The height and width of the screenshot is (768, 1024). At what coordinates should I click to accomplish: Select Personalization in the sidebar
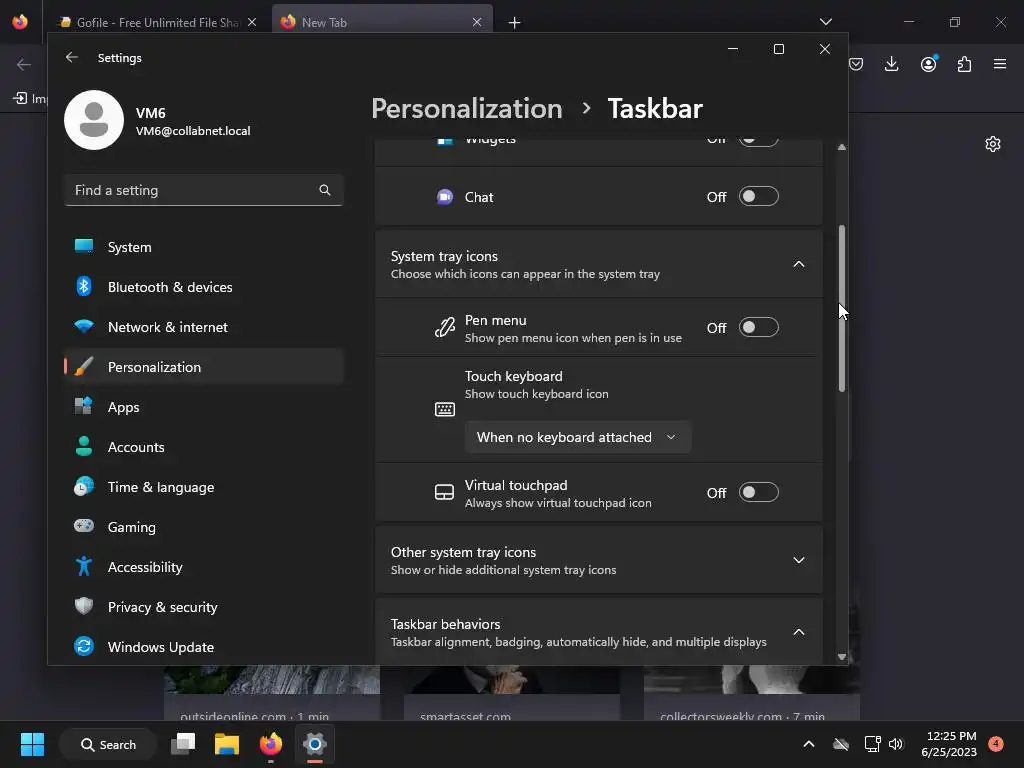[x=204, y=366]
